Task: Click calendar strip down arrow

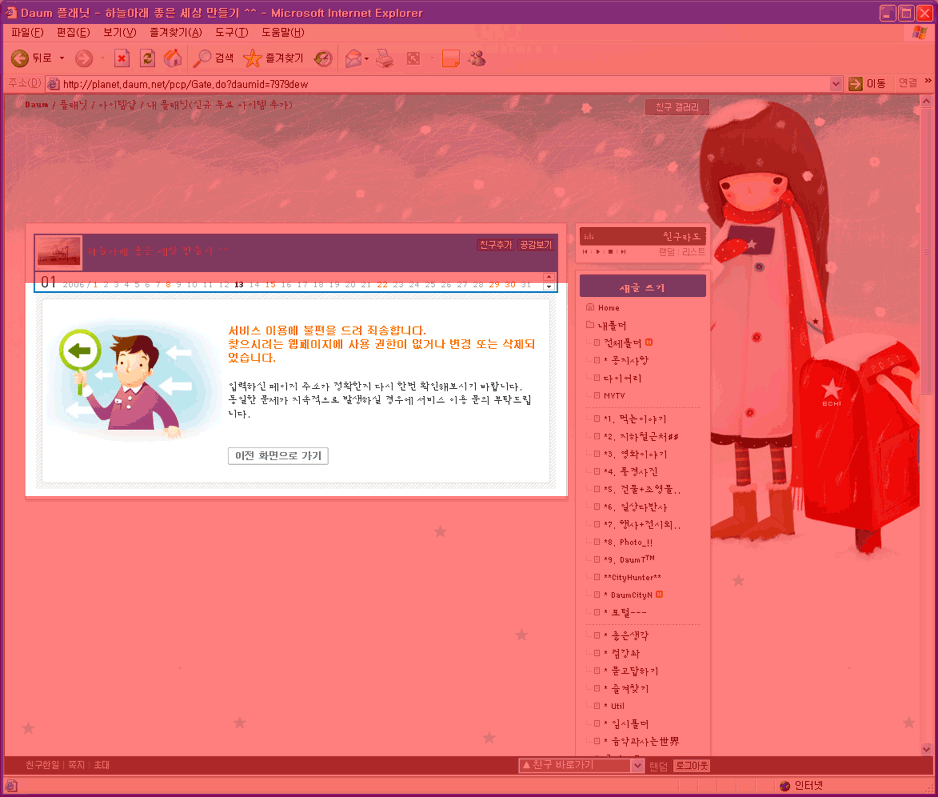Action: tap(548, 287)
